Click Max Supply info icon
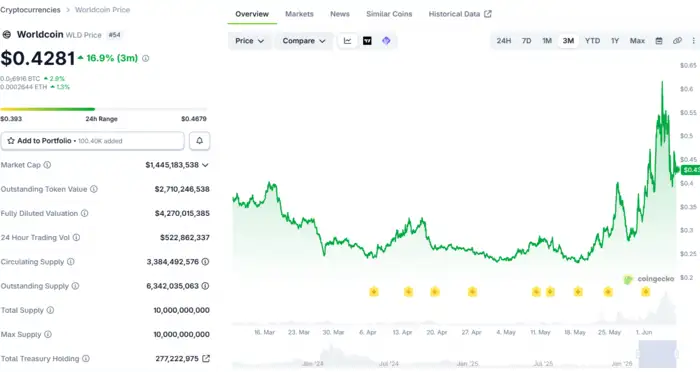700x372 pixels. point(48,334)
